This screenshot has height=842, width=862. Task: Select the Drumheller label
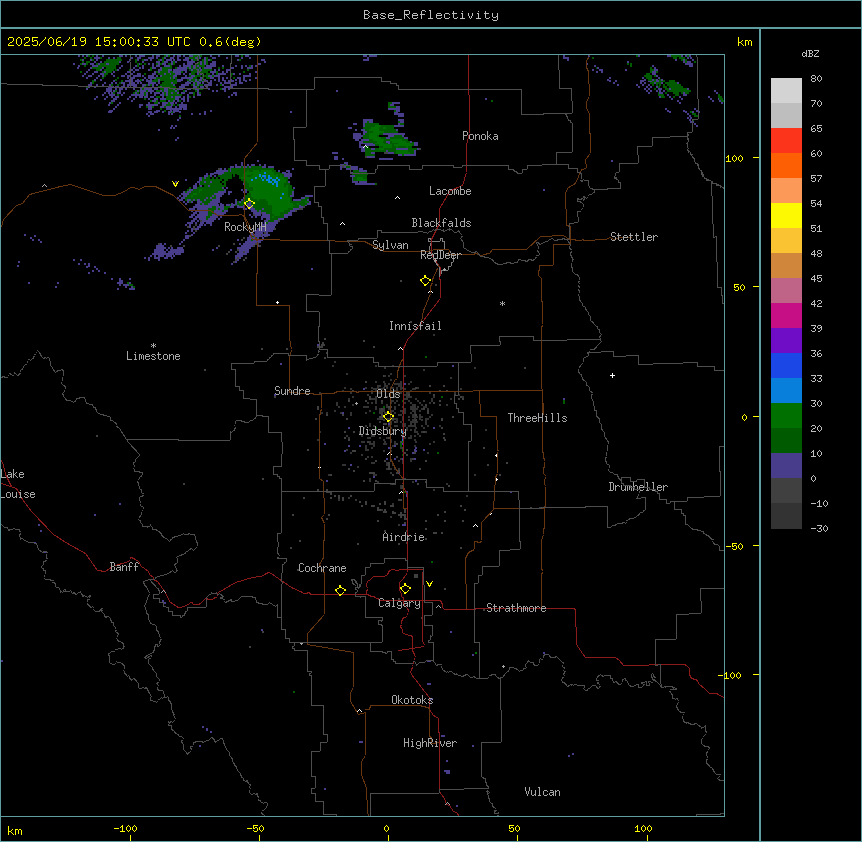coord(638,487)
